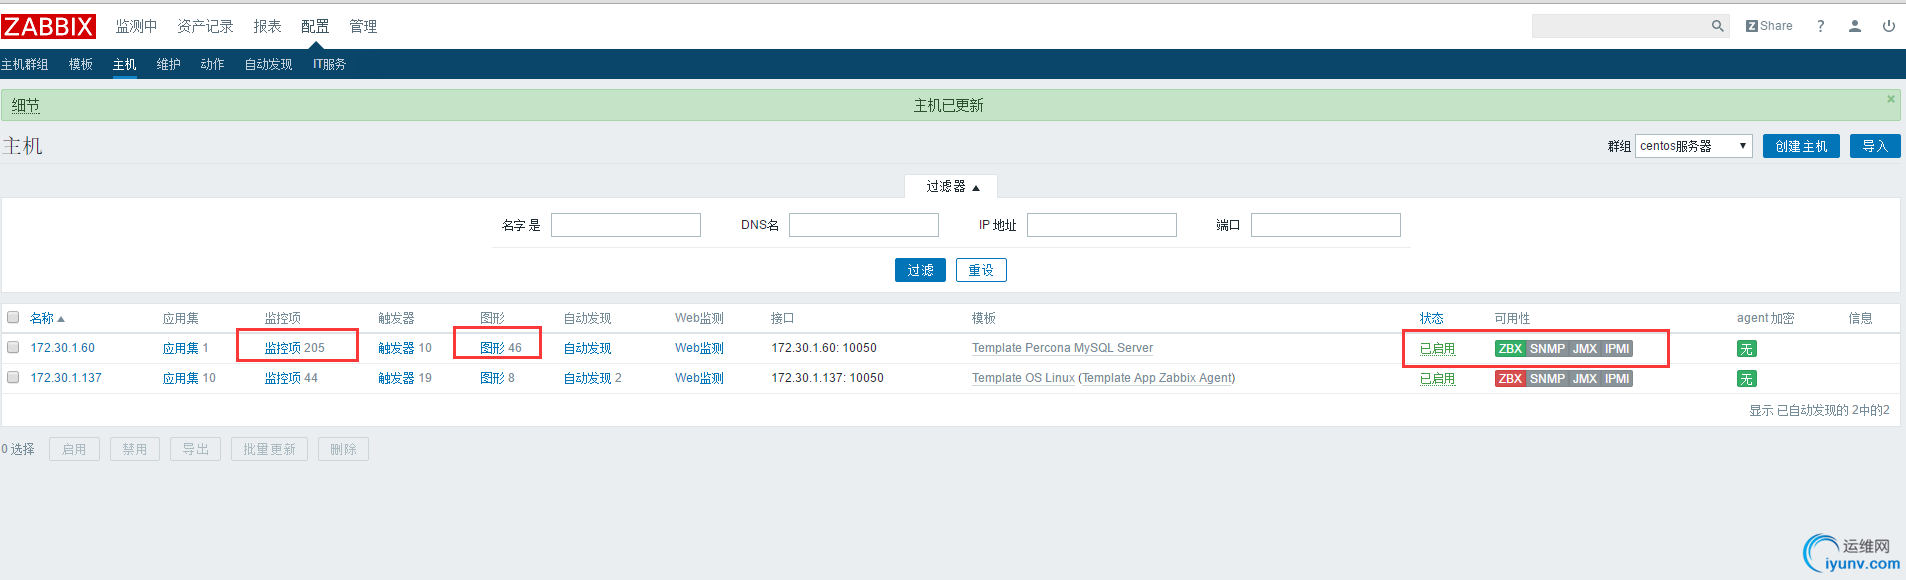This screenshot has height=580, width=1906.
Task: Open Template OS Linux link
Action: point(1023,378)
